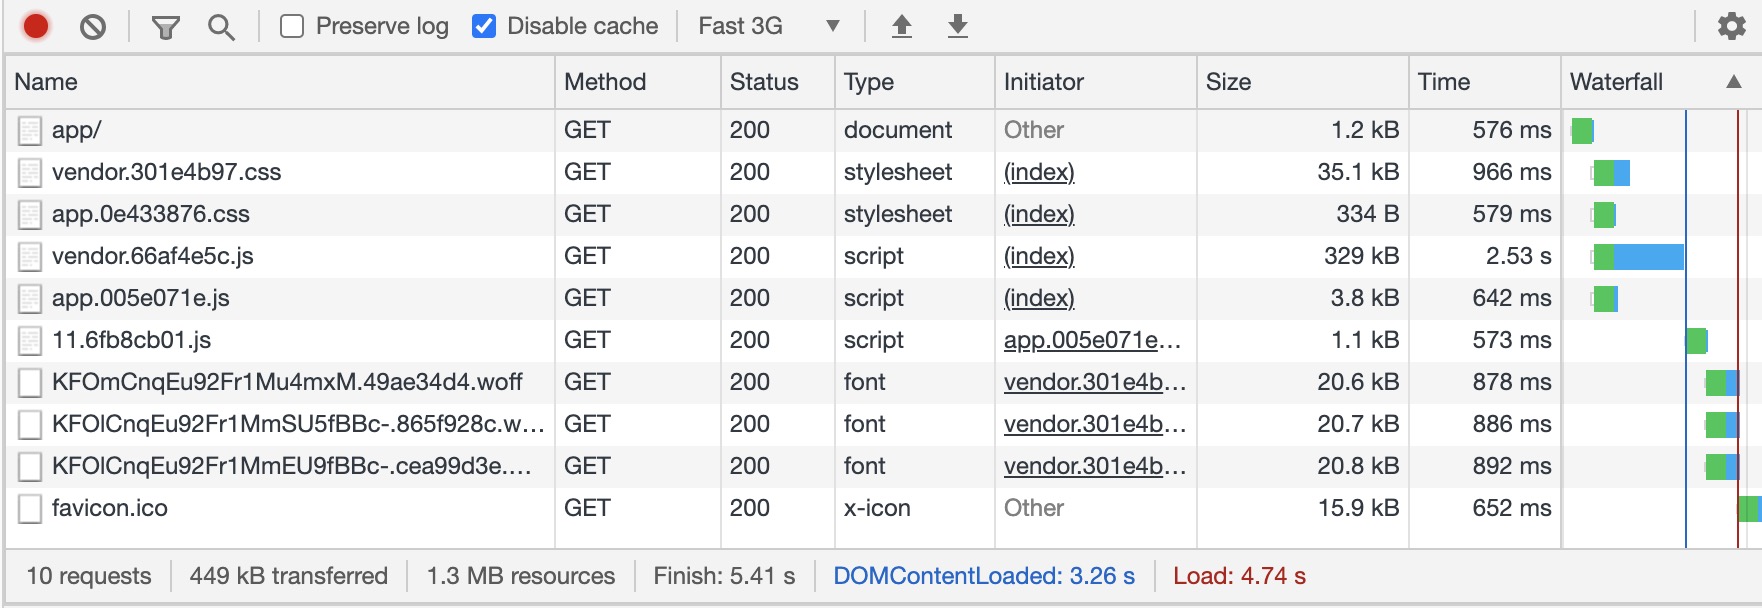The image size is (1762, 608).
Task: Select the KFOlCnqEu92Fr1MmSU5fBBc font request
Action: pyautogui.click(x=298, y=424)
